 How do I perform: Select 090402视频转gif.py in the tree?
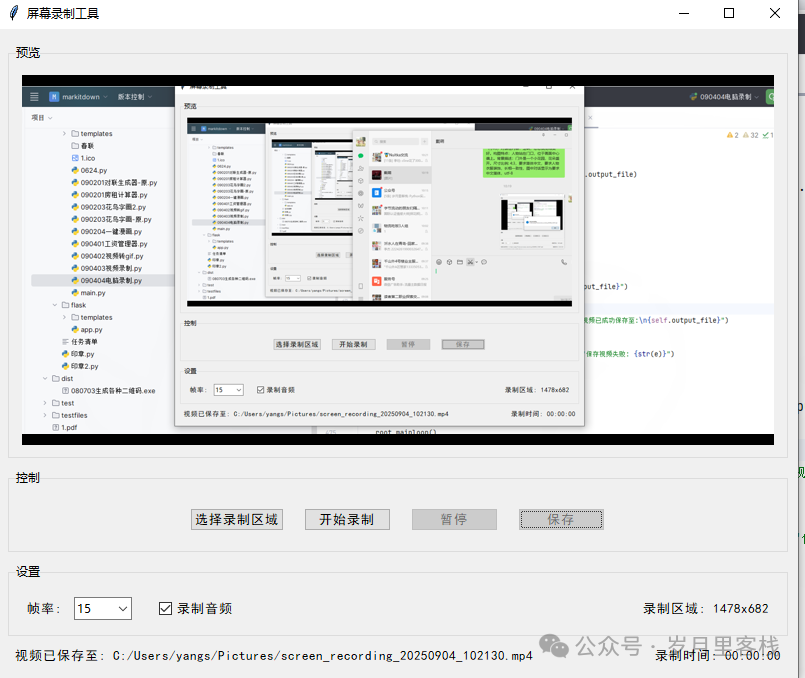click(x=107, y=256)
